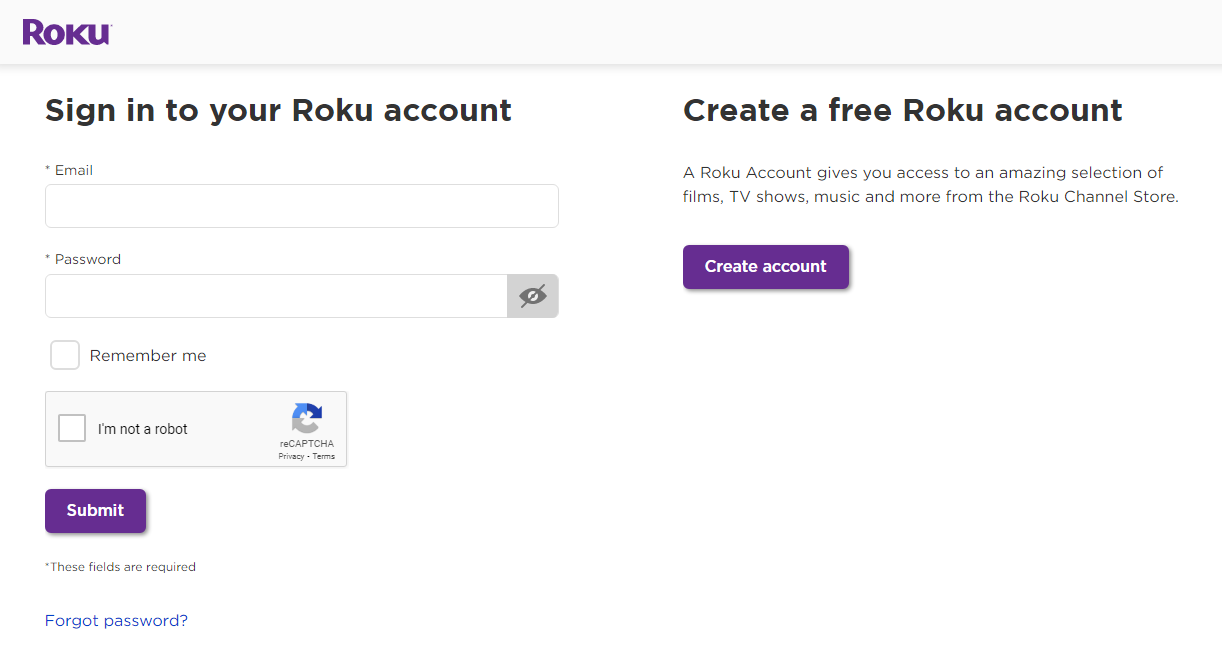Click the These fields are required note
The height and width of the screenshot is (654, 1222).
point(121,567)
